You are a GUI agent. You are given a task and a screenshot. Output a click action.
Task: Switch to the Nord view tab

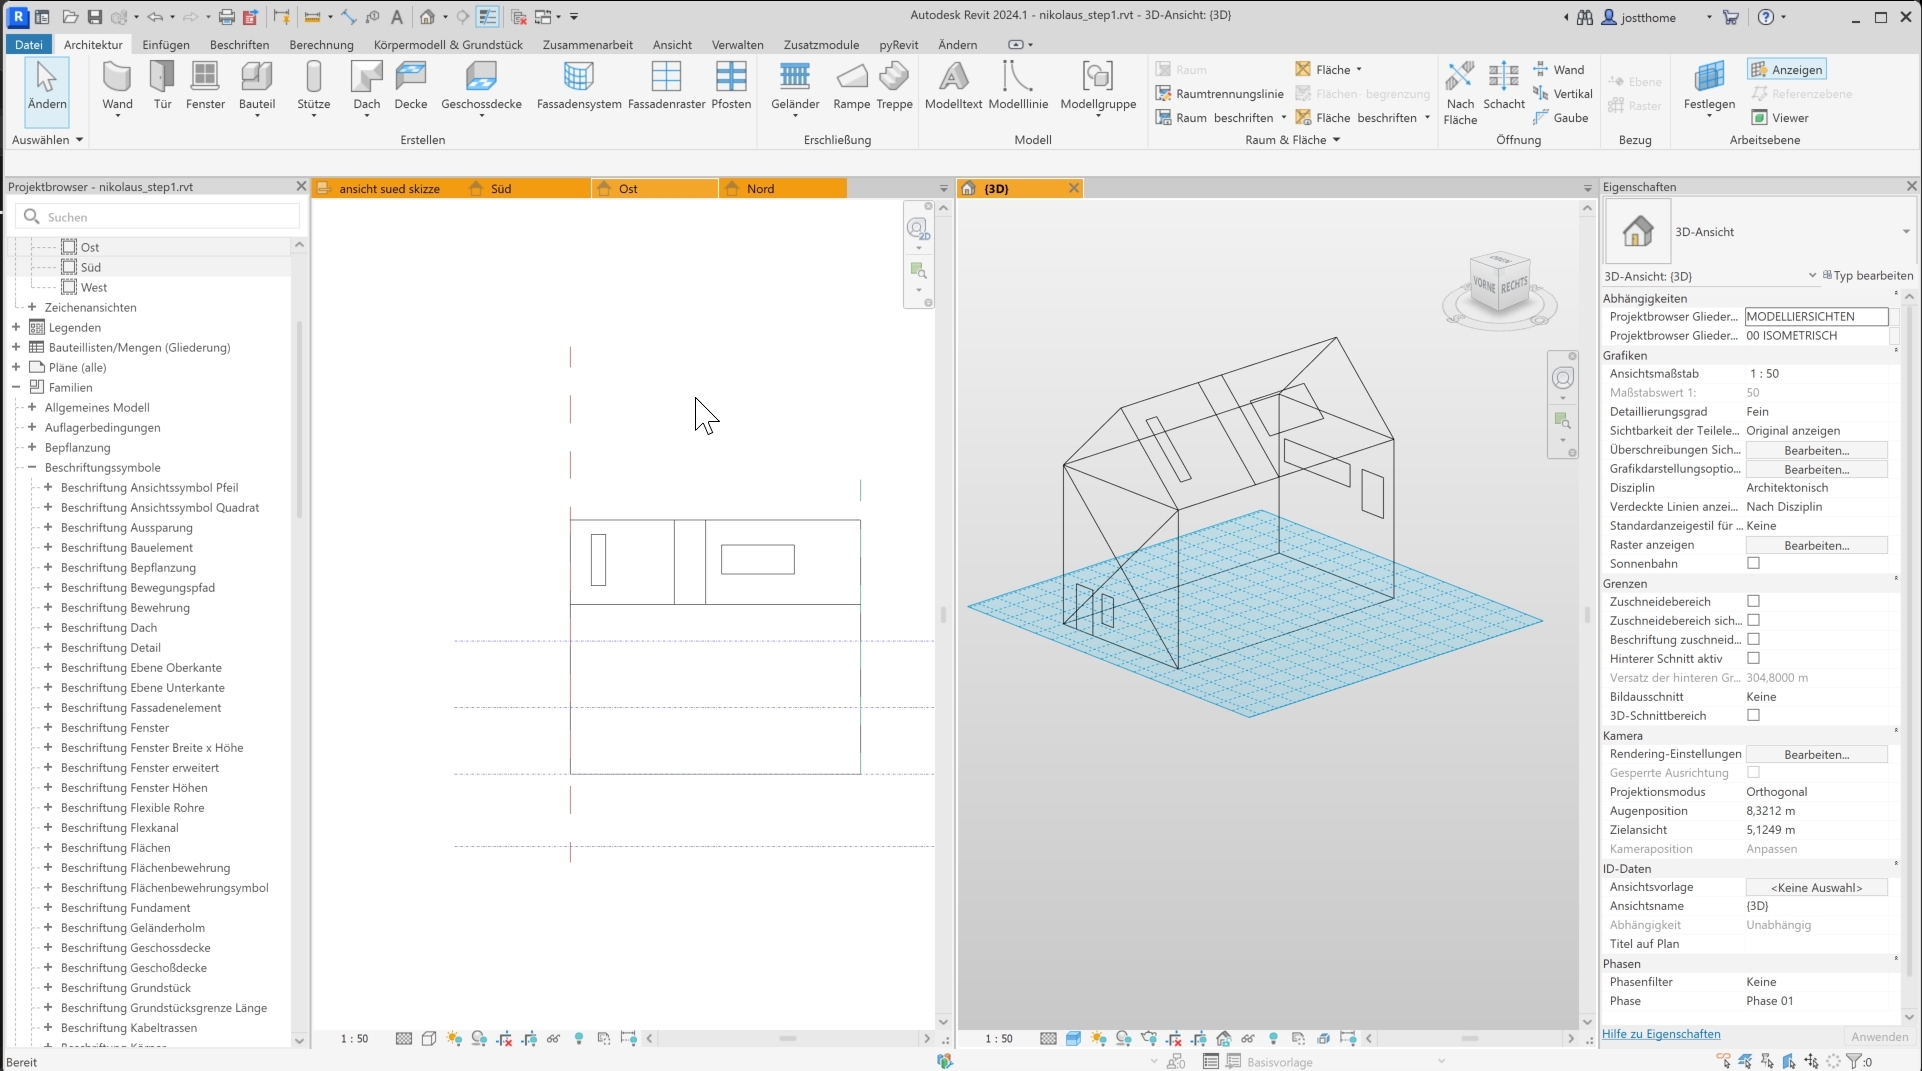(x=760, y=188)
